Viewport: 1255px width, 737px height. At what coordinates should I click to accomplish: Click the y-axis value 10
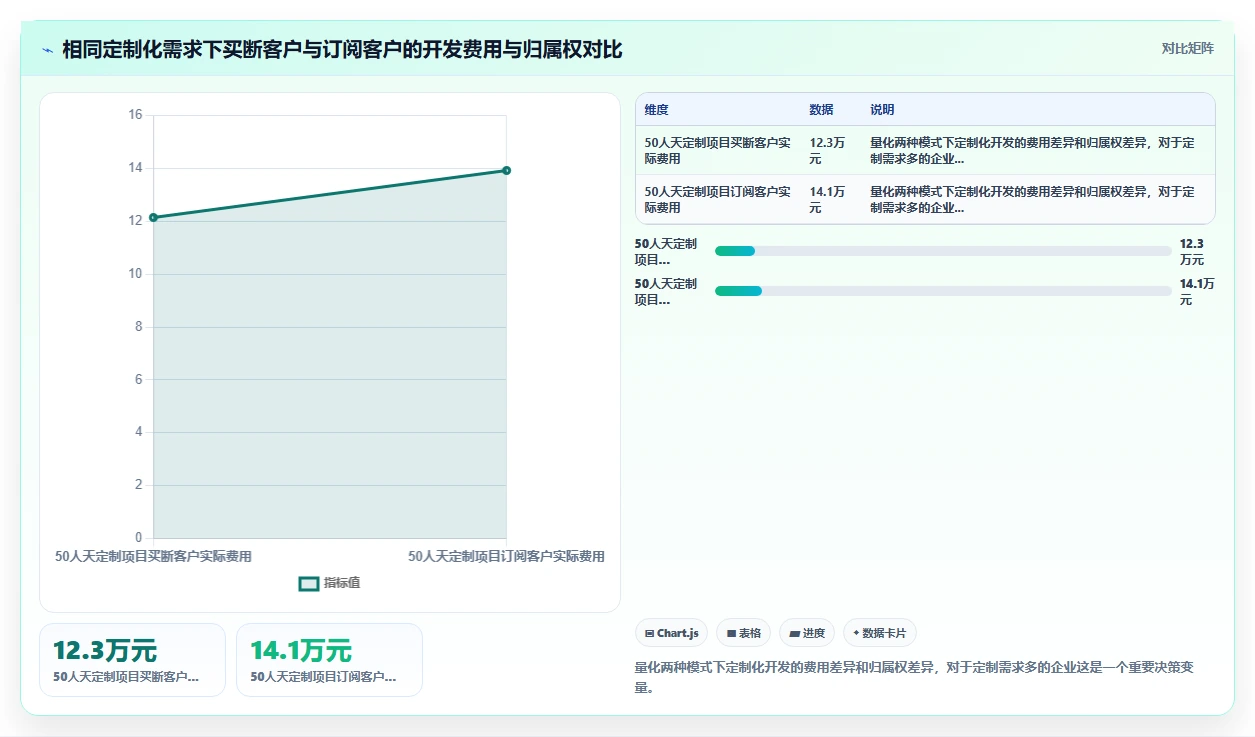pos(136,274)
